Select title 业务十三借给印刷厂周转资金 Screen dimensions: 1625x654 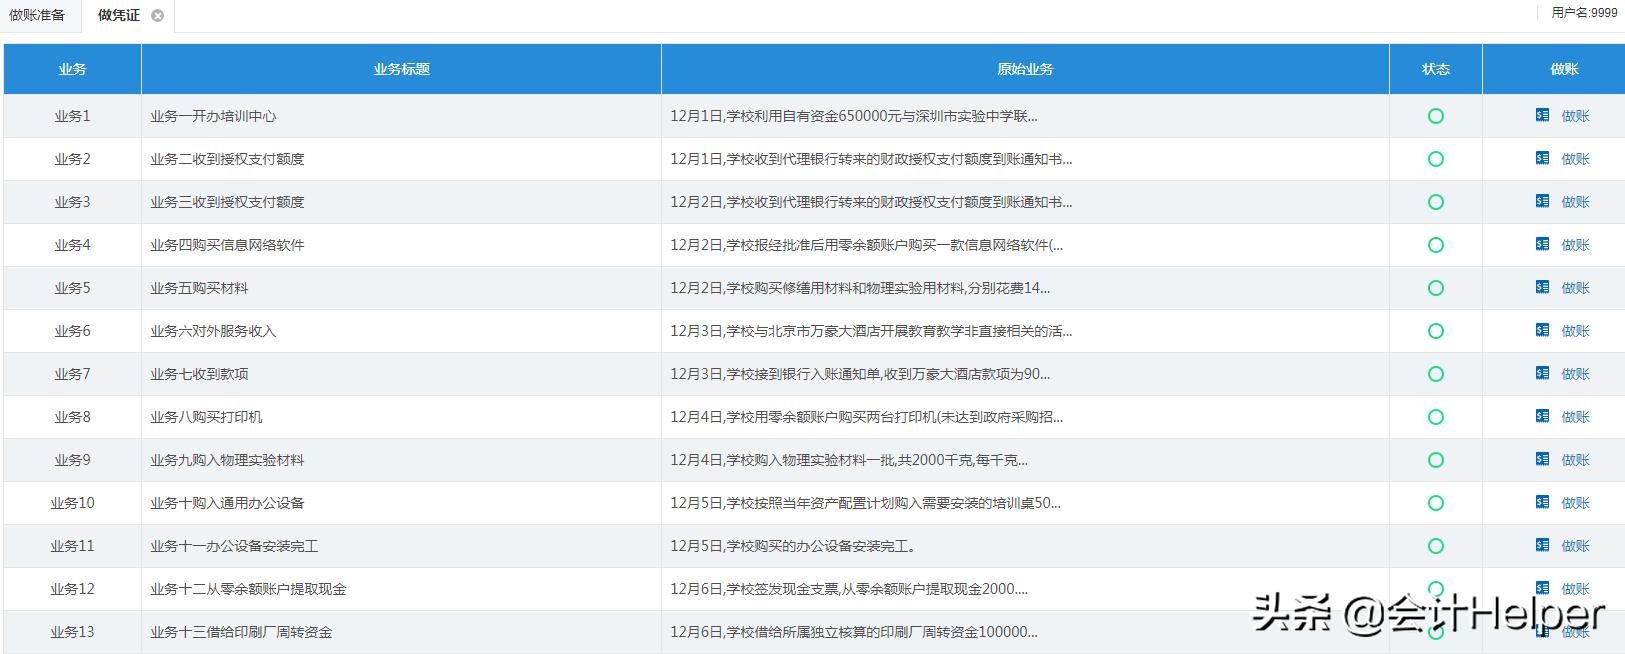[241, 632]
